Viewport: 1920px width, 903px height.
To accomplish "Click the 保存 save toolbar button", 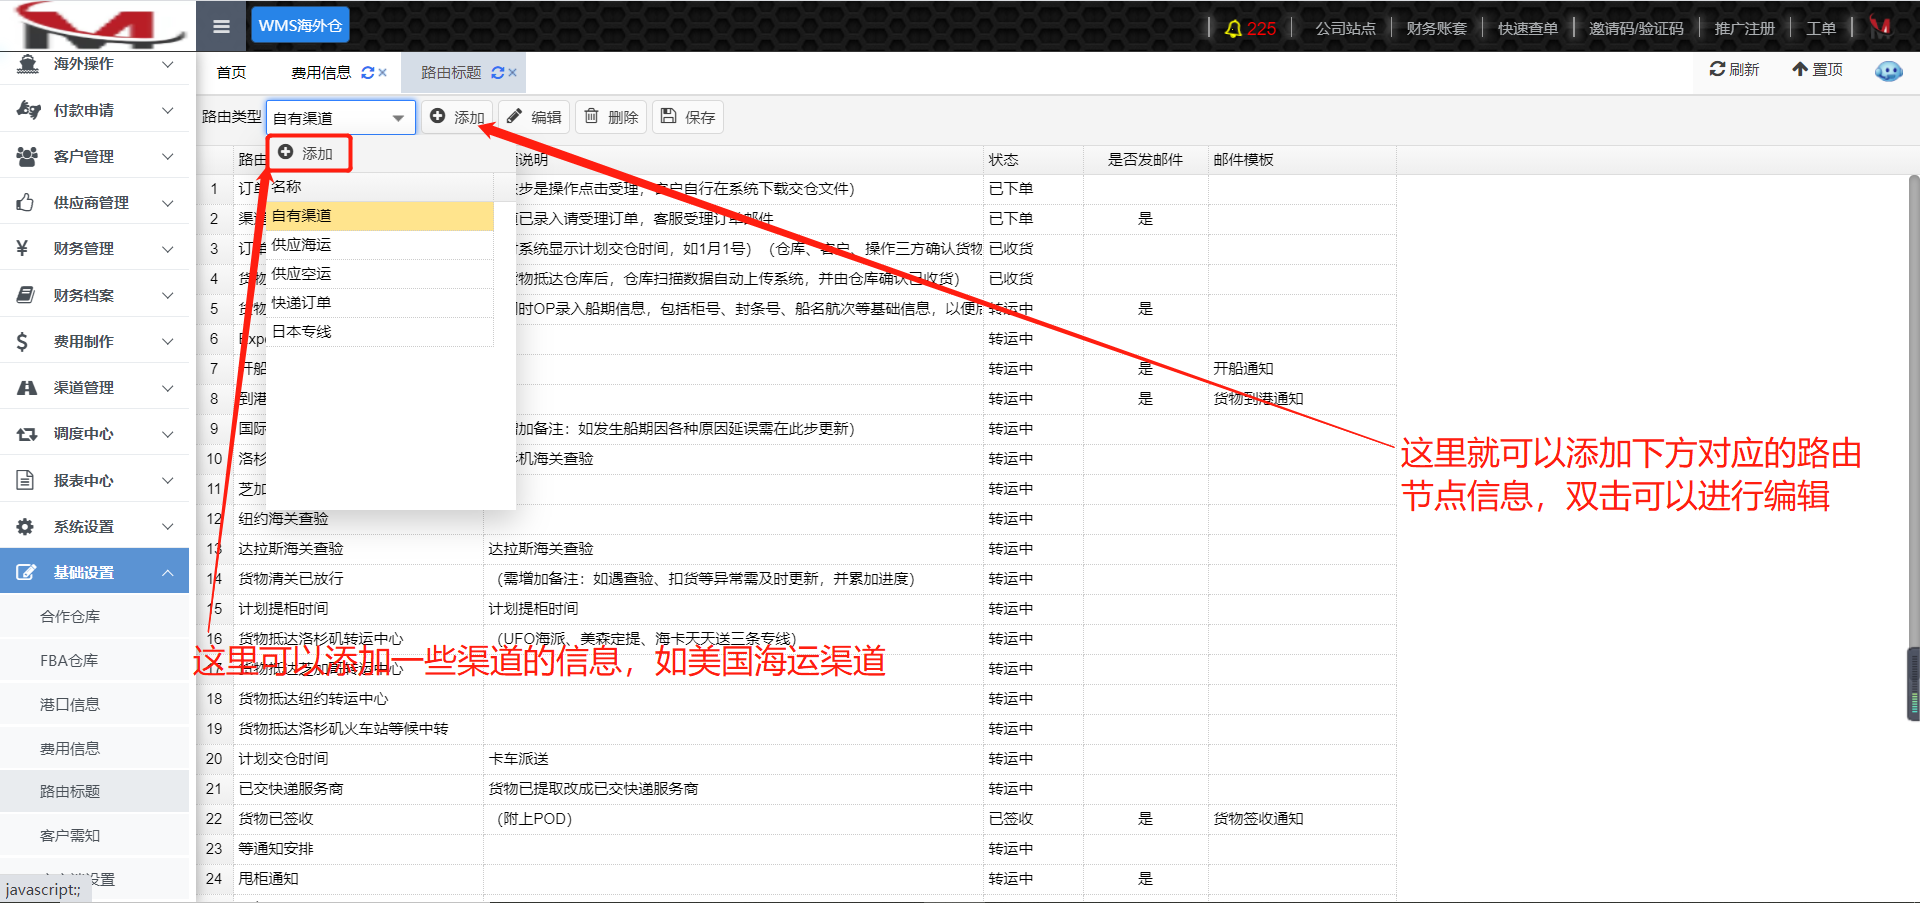I will 688,117.
